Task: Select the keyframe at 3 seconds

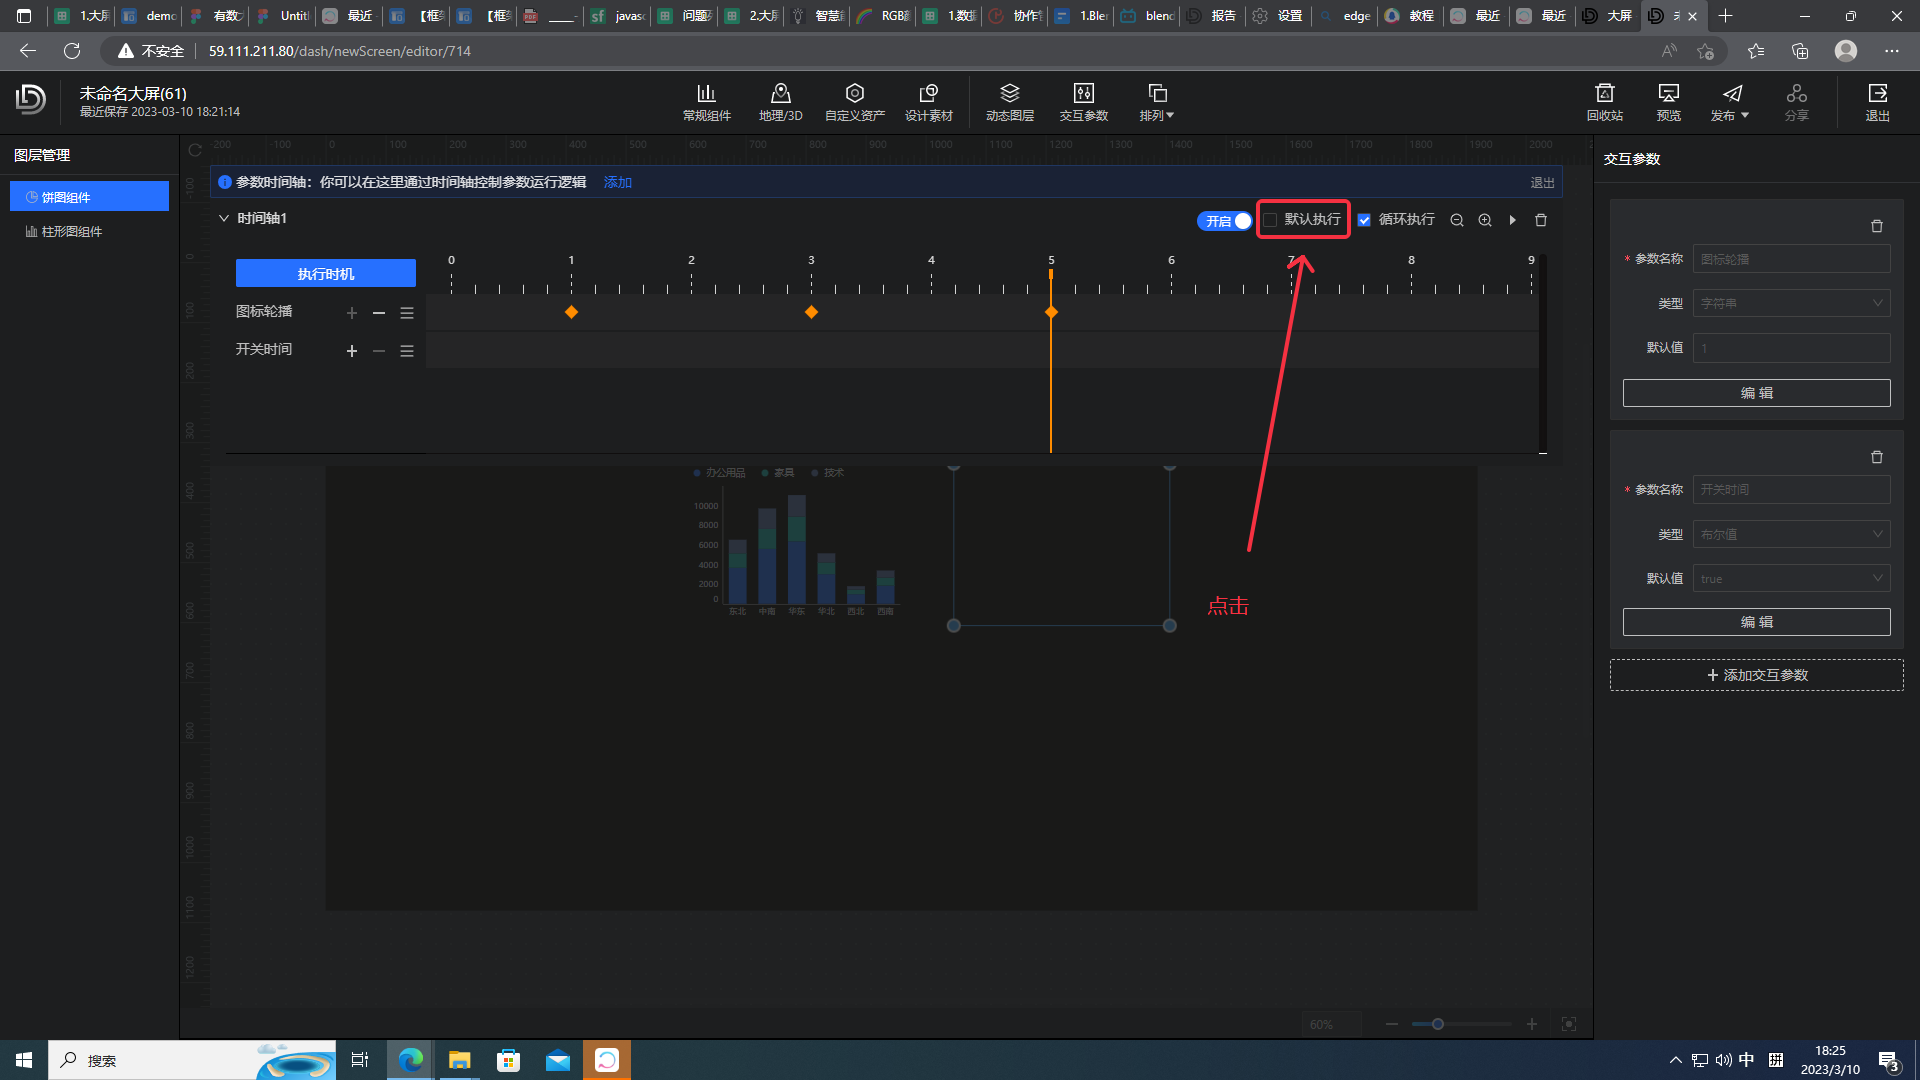Action: tap(811, 312)
